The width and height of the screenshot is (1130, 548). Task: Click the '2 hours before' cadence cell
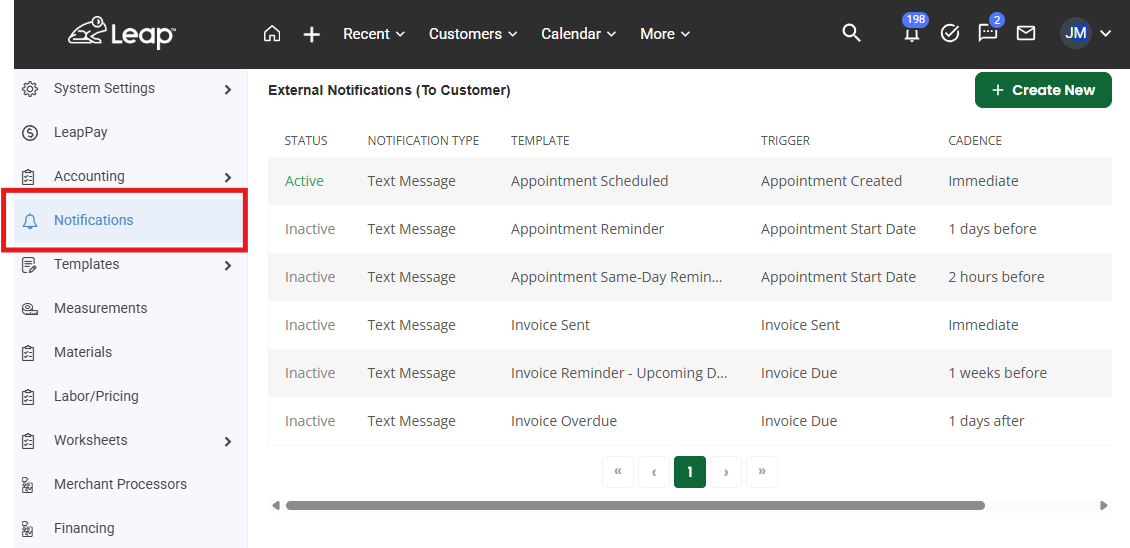(x=996, y=277)
